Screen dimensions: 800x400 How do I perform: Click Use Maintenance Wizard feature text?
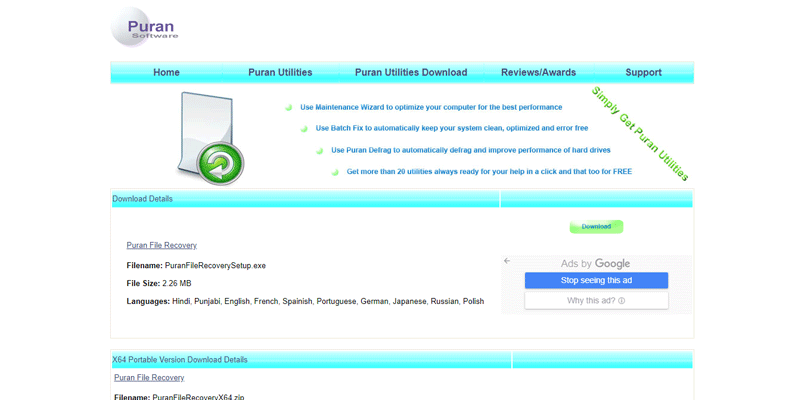tap(431, 108)
